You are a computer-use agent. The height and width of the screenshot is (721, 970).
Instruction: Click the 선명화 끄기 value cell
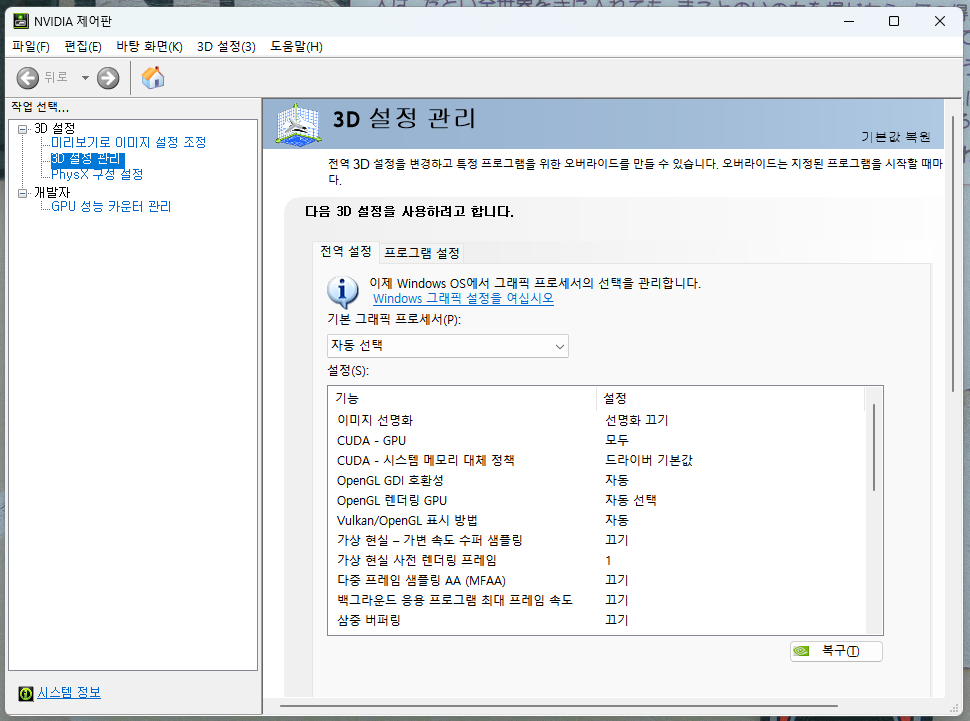637,420
